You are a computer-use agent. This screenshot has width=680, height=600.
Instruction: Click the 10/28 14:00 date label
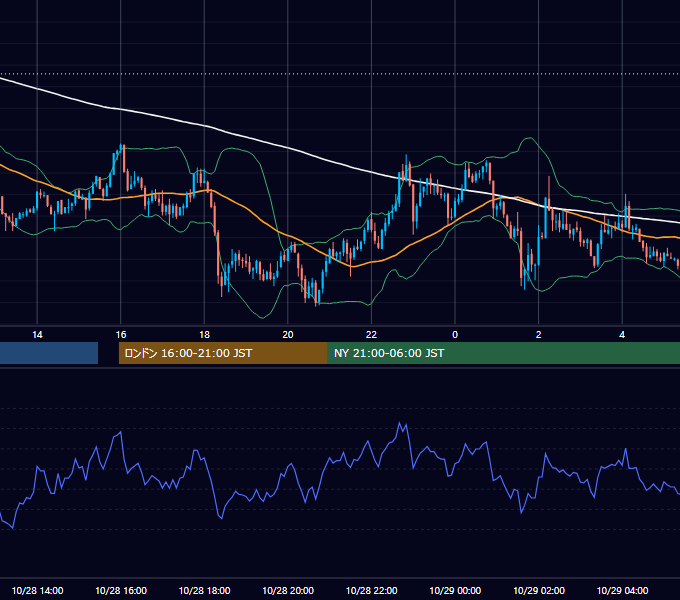[x=37, y=590]
